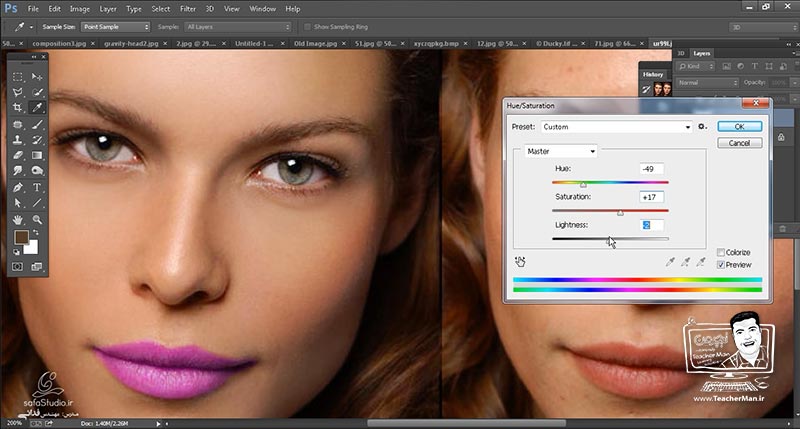Open the Master channel dropdown
800x429 pixels.
coord(561,152)
